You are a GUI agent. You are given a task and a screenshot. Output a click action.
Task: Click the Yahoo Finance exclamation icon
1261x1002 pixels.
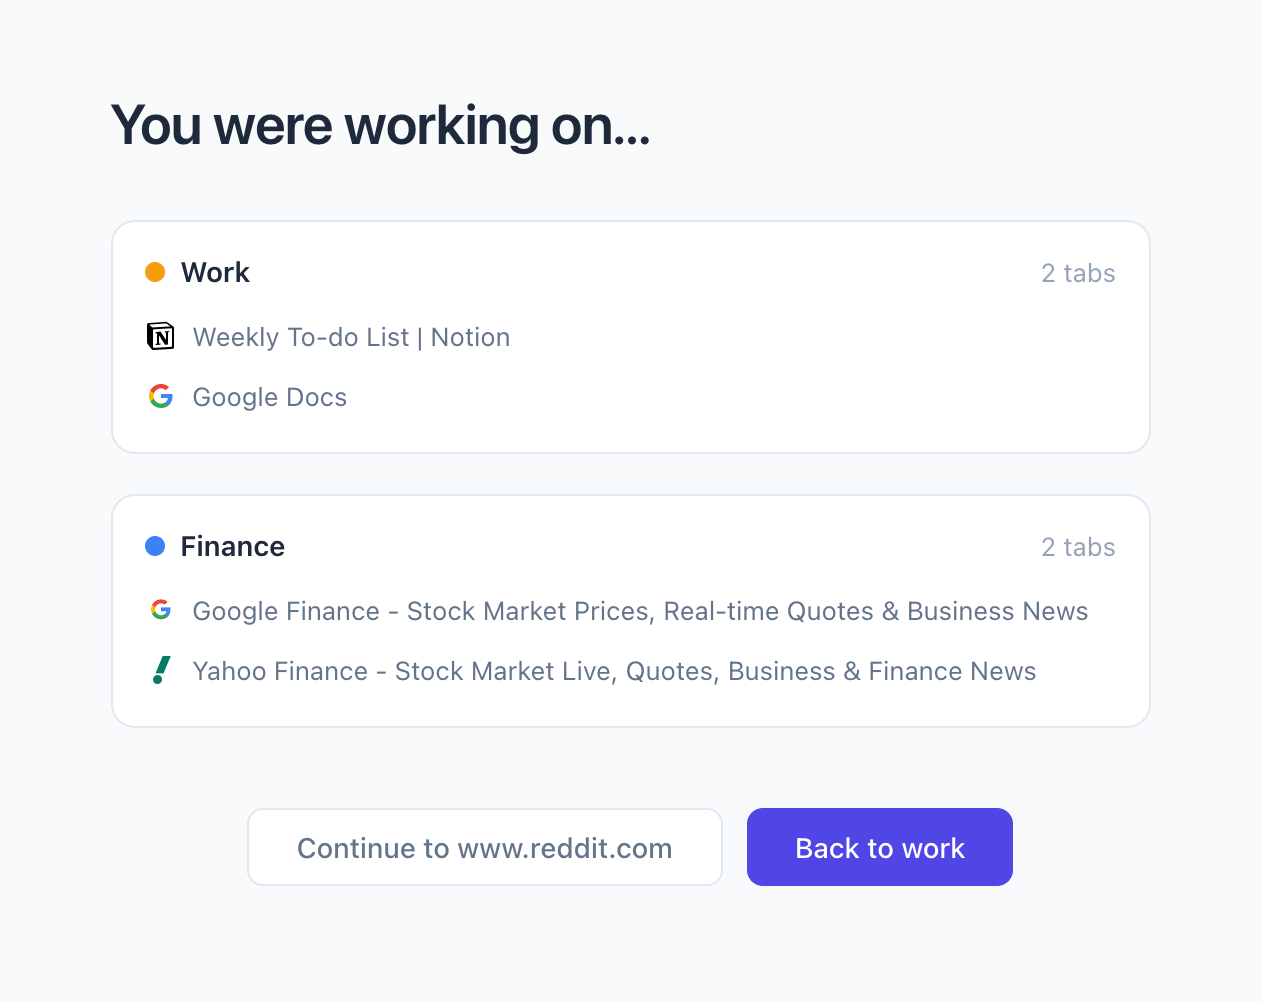click(160, 670)
